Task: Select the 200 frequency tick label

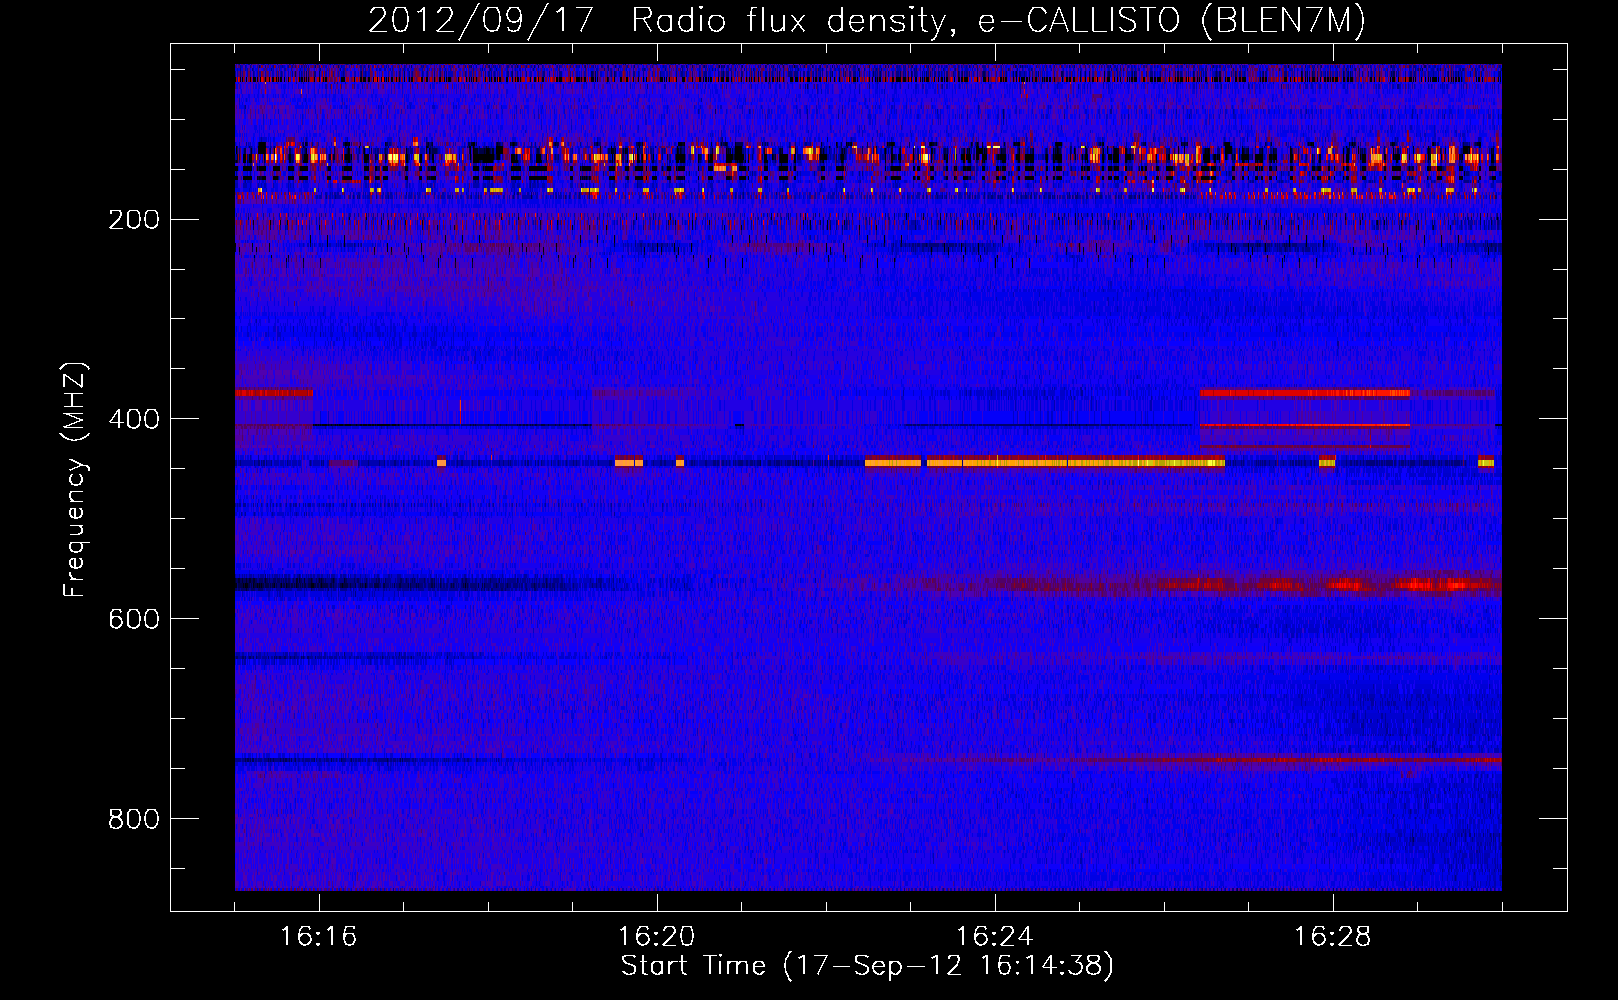Action: click(133, 219)
